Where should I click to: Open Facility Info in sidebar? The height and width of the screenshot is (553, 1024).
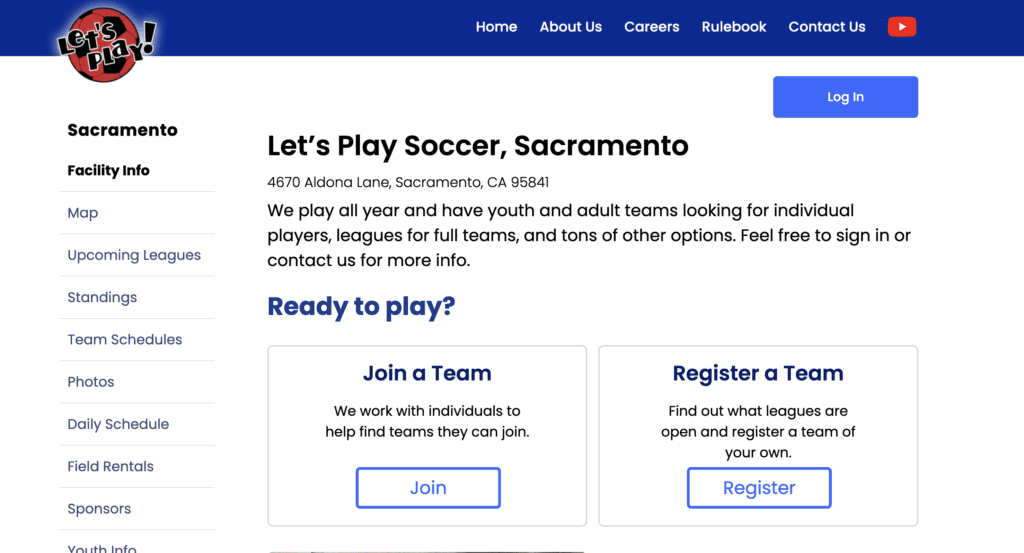point(108,170)
